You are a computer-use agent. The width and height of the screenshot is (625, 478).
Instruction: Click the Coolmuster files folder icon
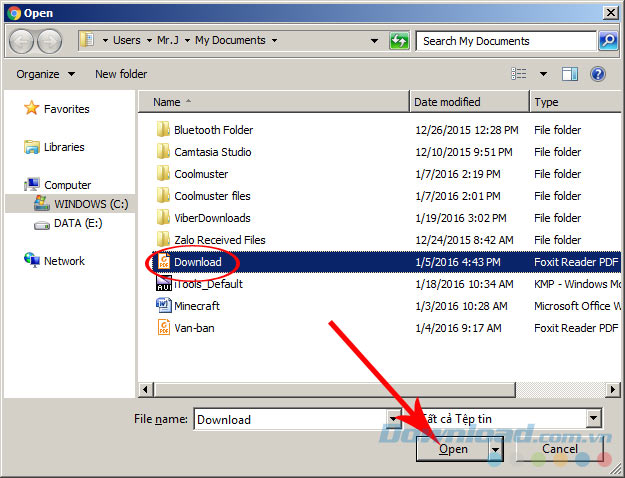point(163,195)
